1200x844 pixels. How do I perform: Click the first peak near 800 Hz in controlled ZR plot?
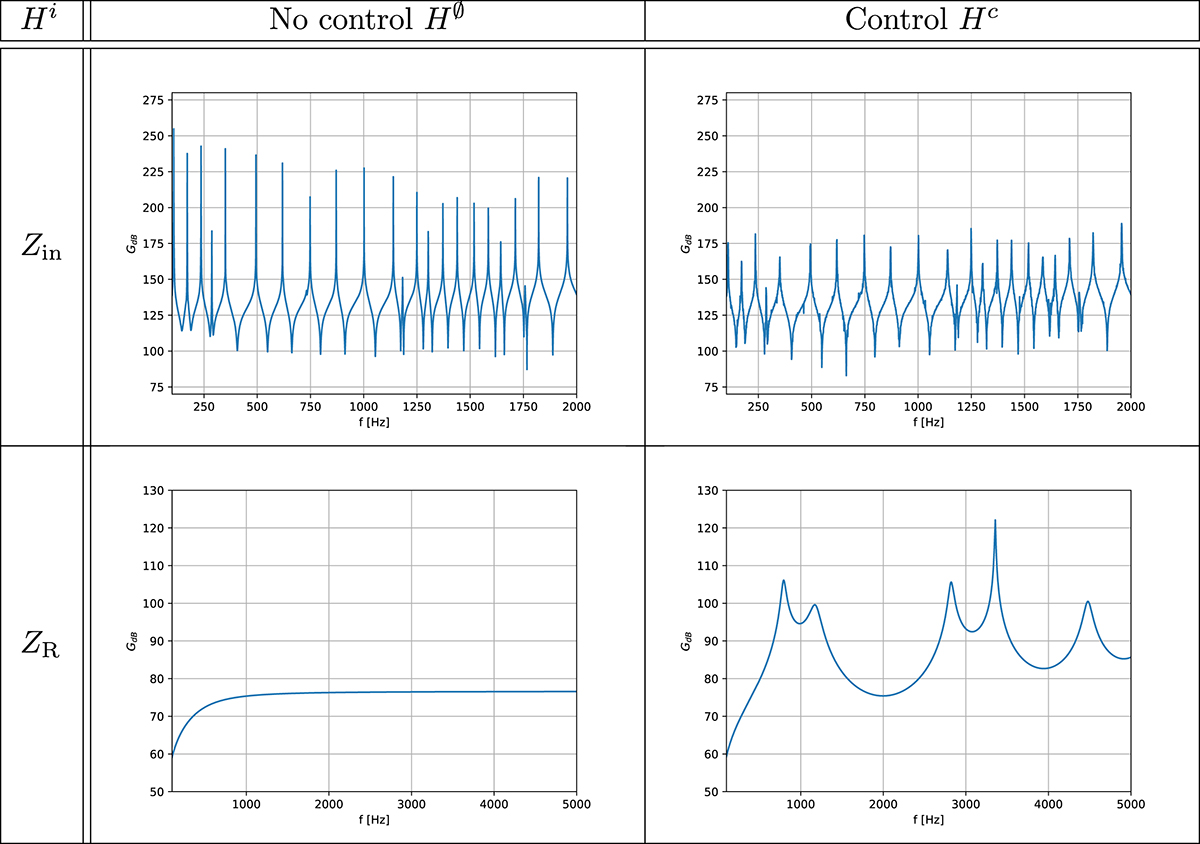[783, 581]
